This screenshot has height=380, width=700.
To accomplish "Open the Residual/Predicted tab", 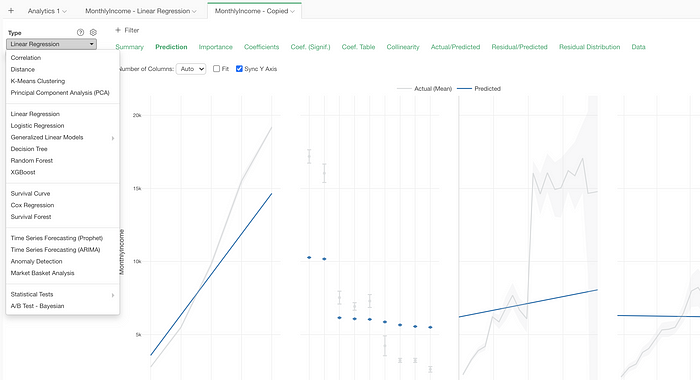I will [519, 47].
